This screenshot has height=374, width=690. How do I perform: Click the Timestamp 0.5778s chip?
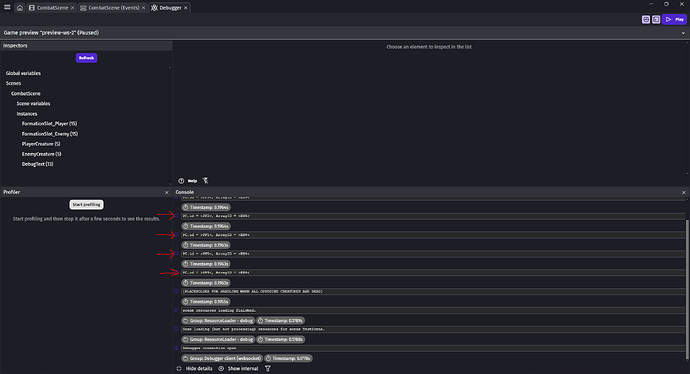point(288,359)
